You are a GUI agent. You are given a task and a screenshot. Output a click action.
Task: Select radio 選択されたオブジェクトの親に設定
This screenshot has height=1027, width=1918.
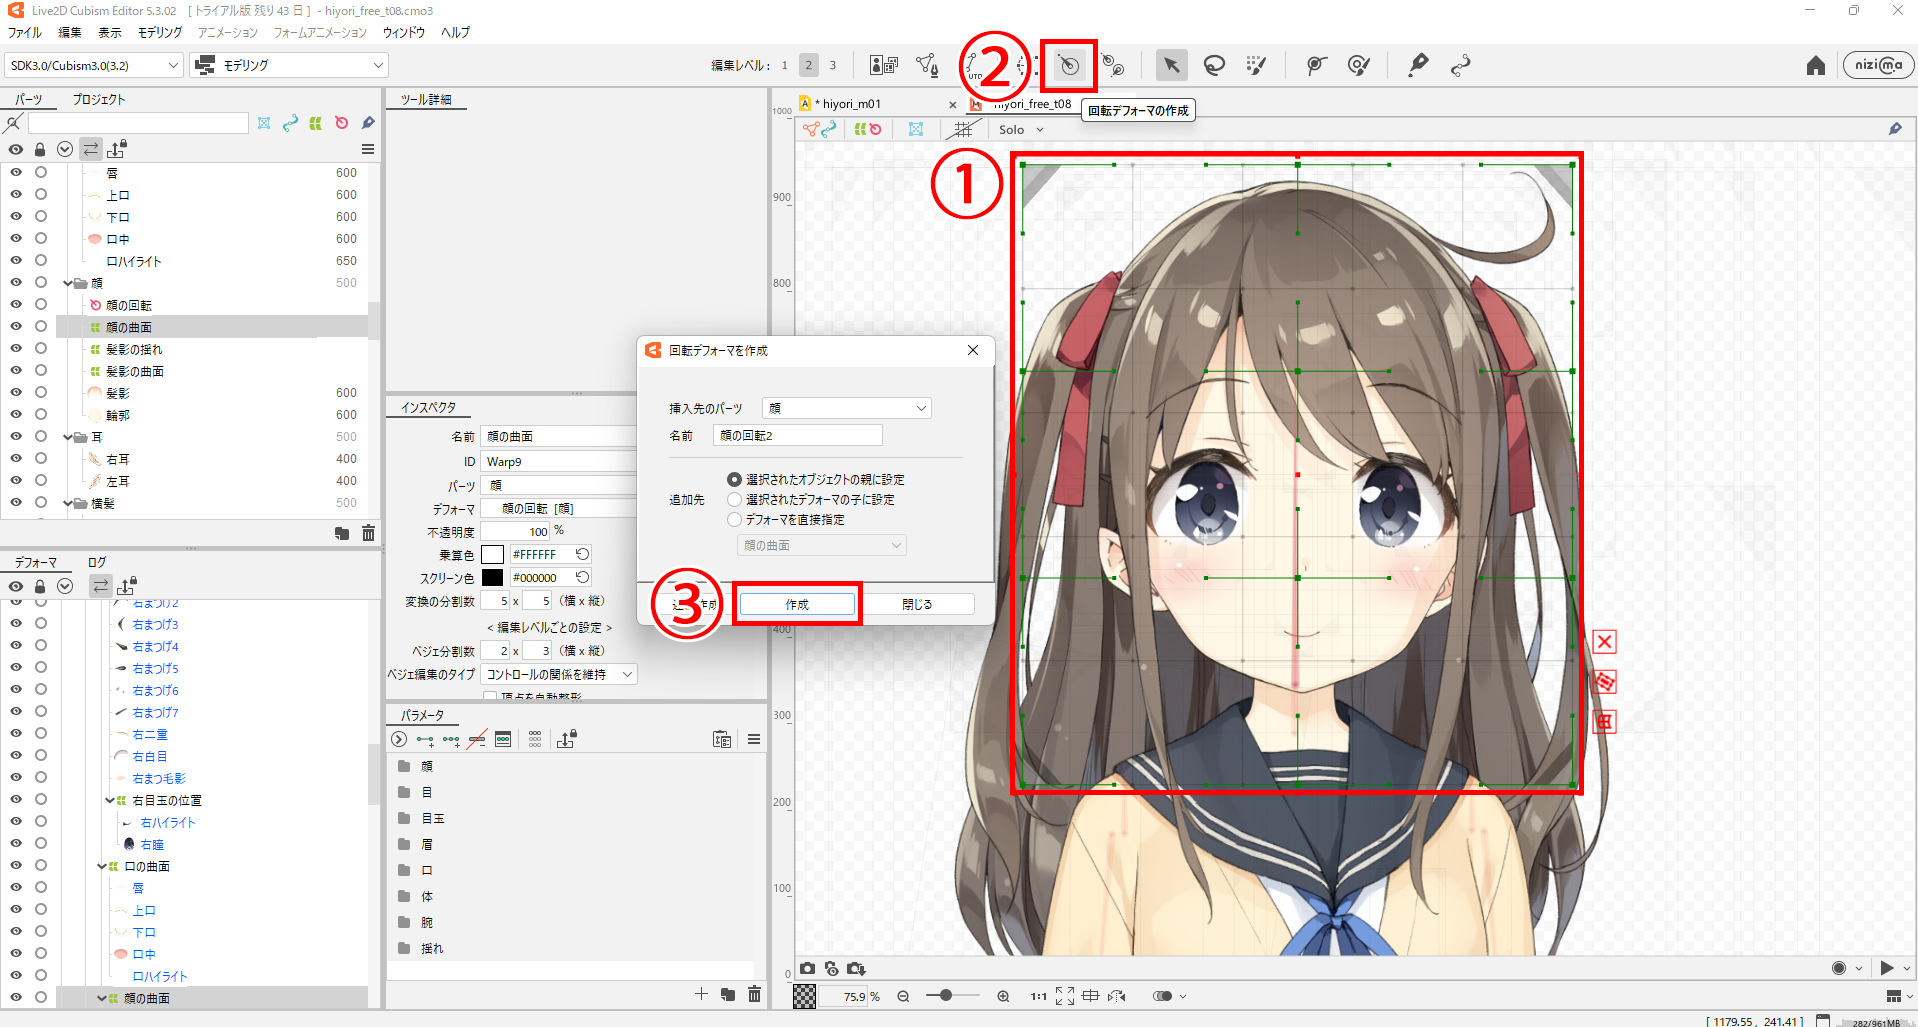point(734,480)
